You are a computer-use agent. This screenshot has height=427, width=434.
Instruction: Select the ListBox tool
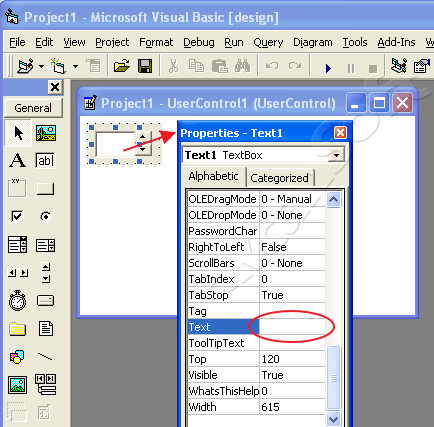[45, 245]
